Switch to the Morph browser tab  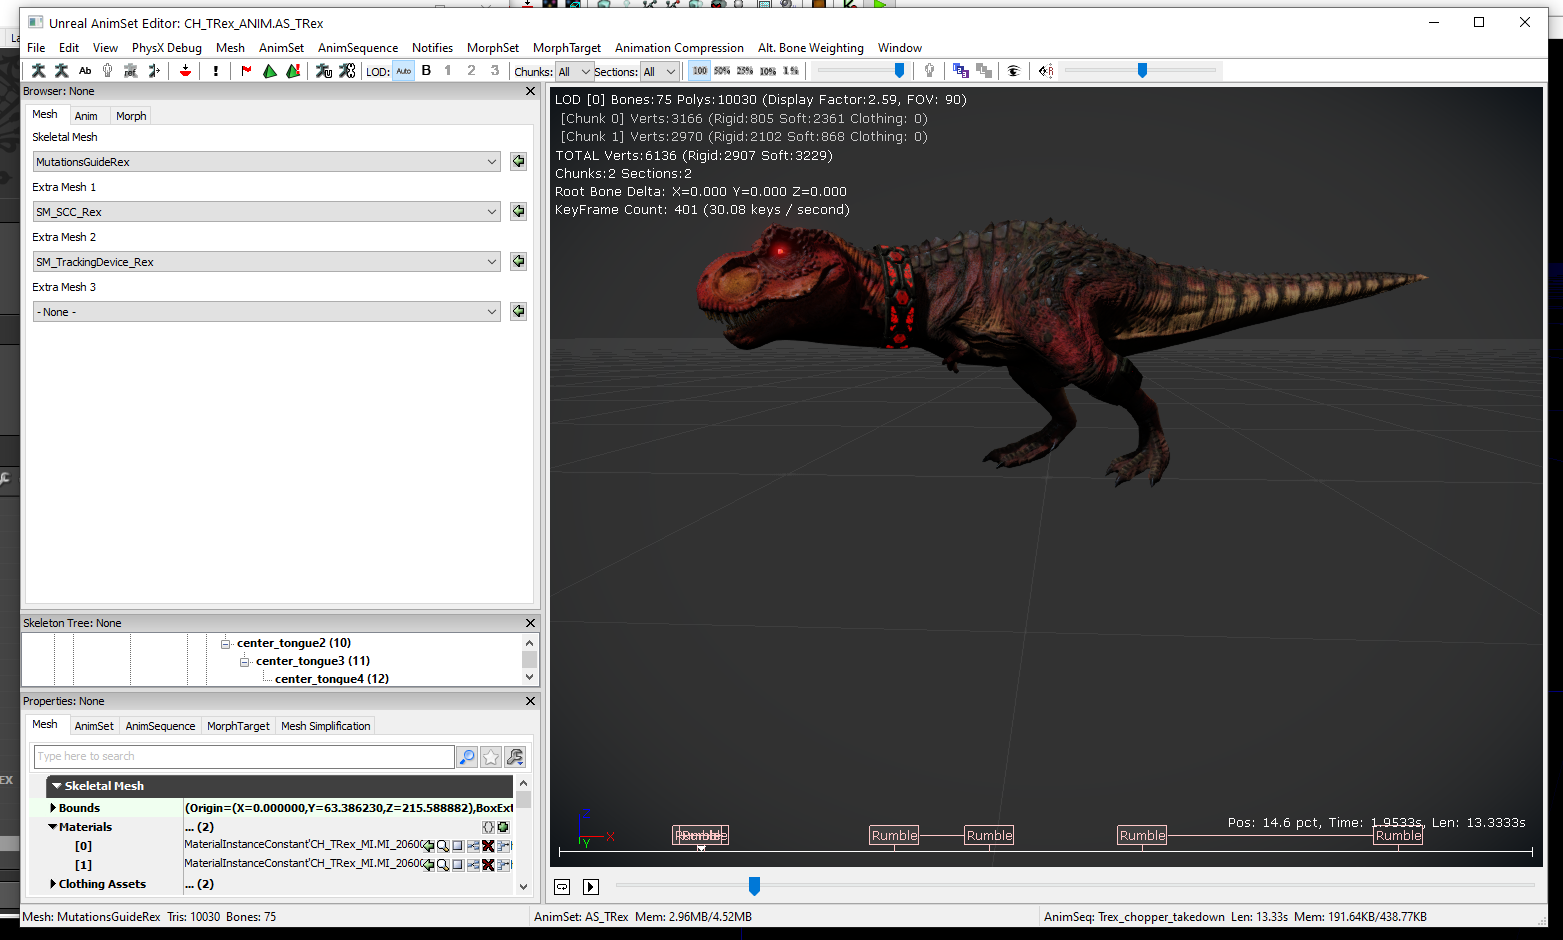click(131, 116)
